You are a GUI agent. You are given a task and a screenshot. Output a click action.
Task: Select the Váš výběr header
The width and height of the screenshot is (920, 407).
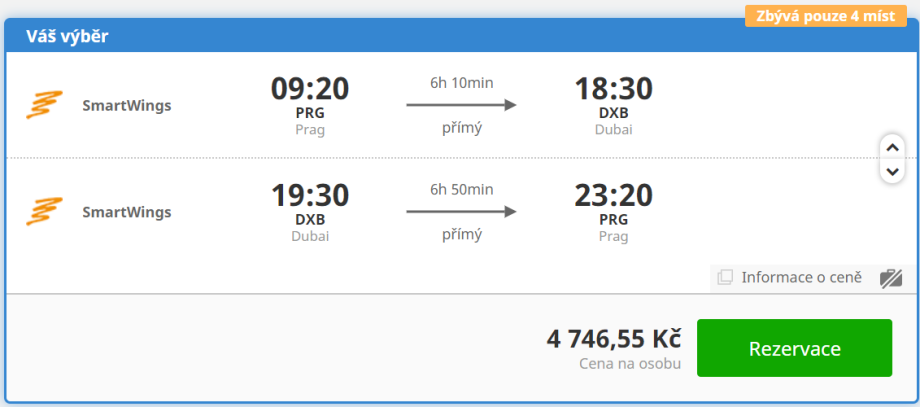pos(68,37)
